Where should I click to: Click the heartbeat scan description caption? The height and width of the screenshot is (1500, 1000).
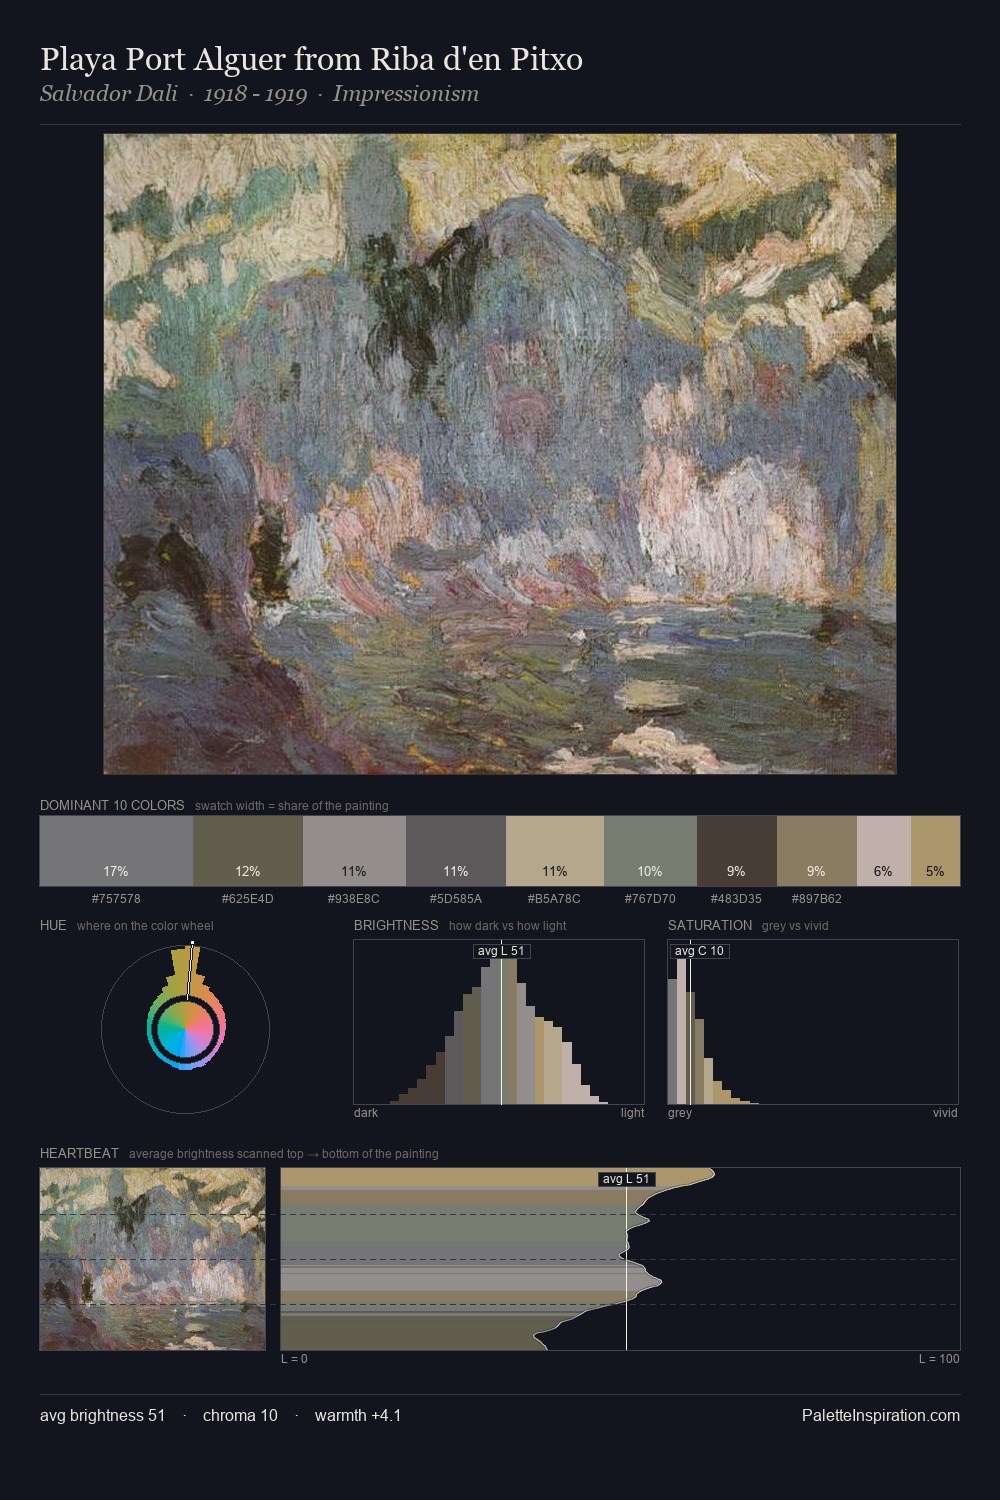(284, 1154)
